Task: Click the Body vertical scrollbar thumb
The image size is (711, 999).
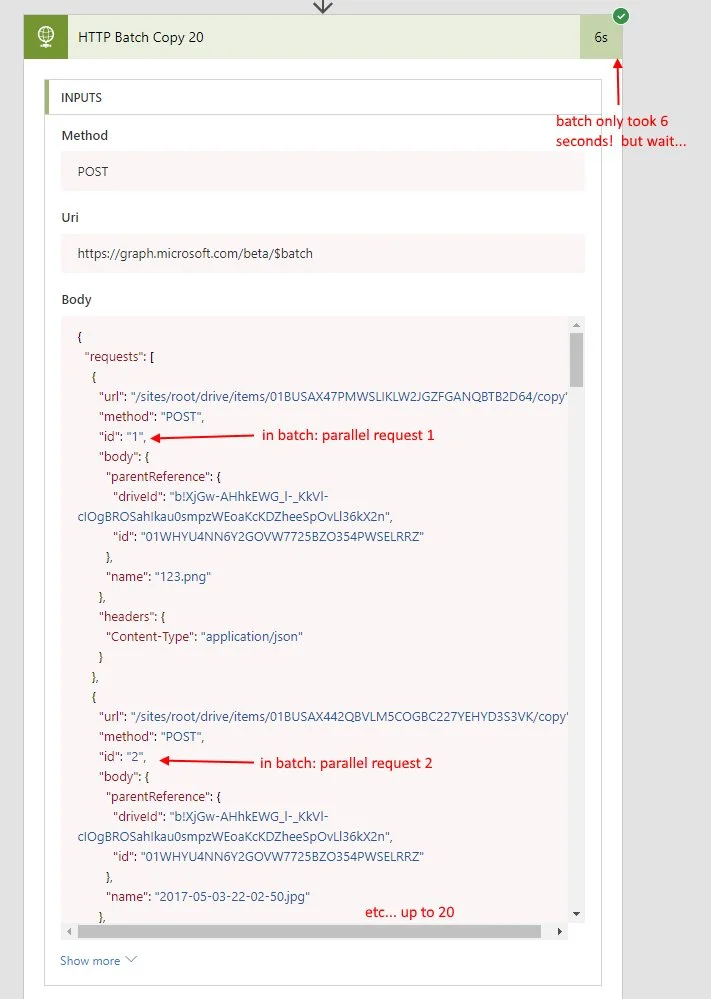Action: click(576, 360)
